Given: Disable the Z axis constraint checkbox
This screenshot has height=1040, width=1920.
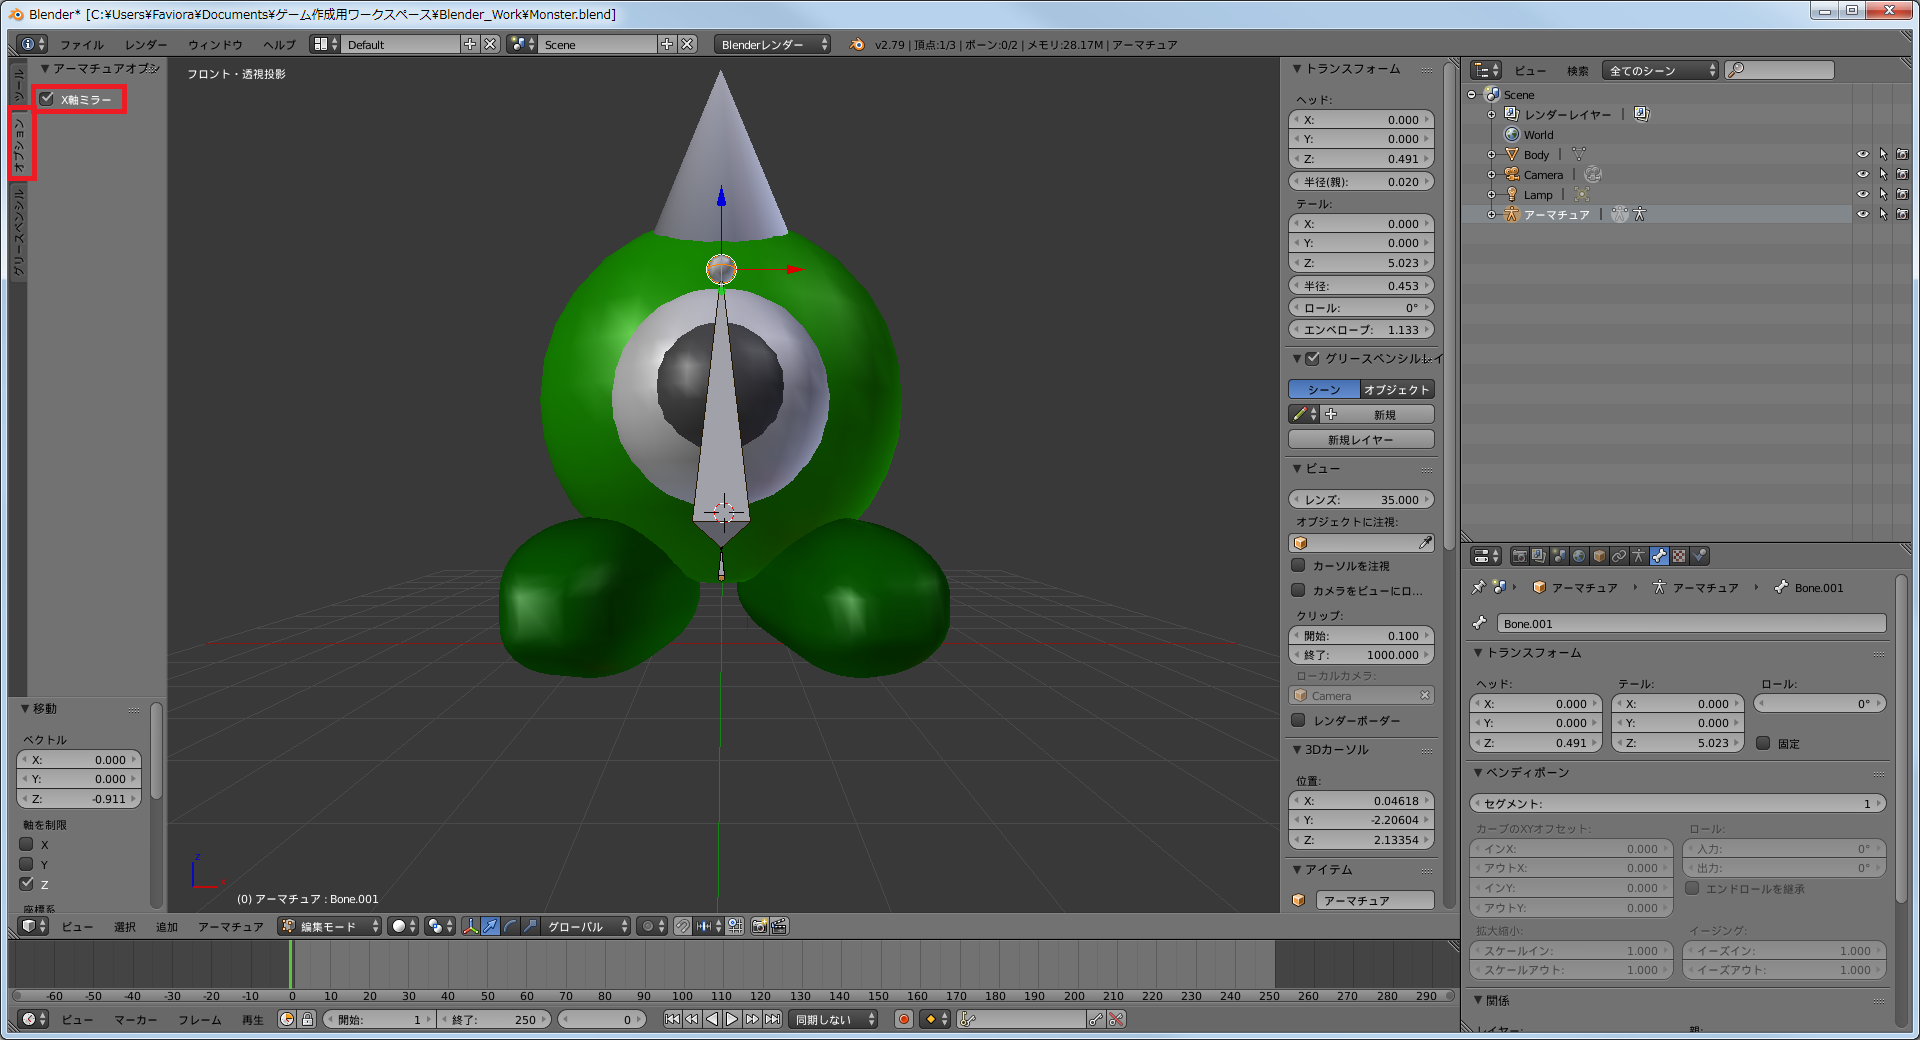Looking at the screenshot, I should pos(27,884).
